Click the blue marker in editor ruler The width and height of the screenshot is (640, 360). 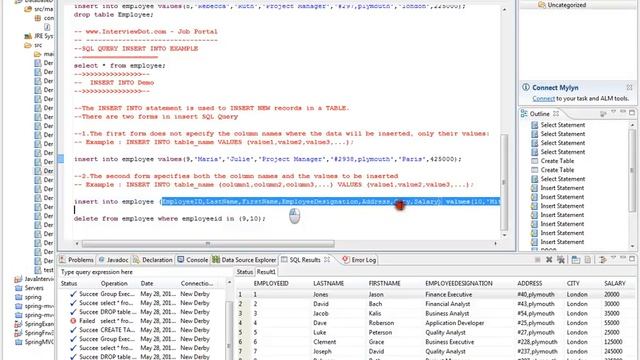(61, 159)
